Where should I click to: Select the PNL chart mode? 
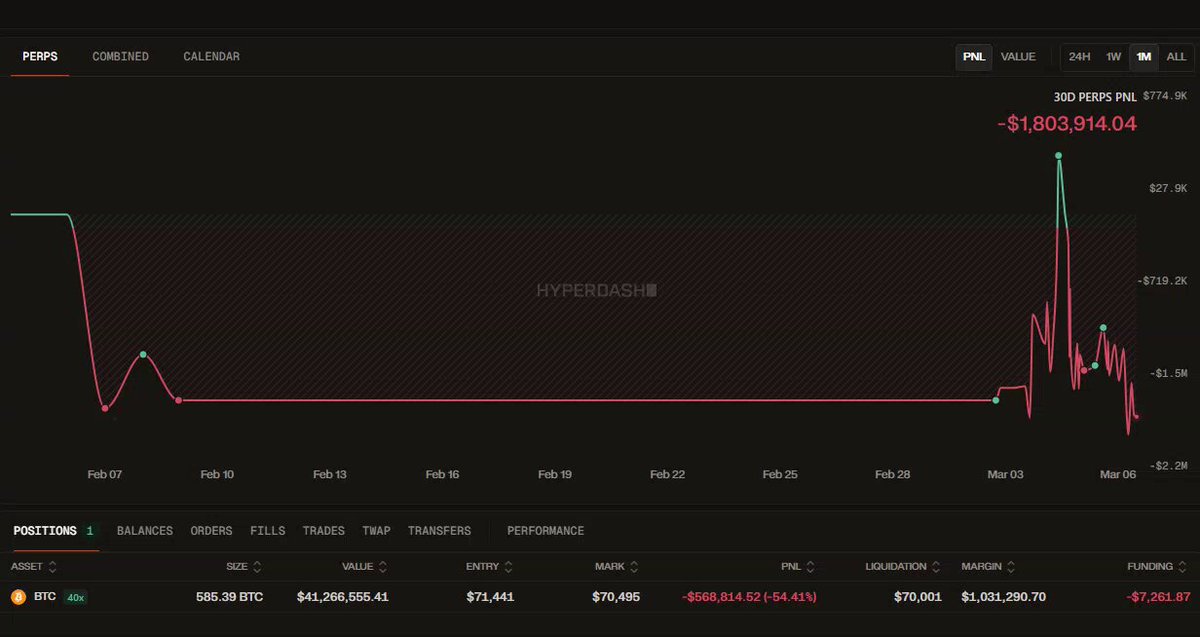[974, 57]
